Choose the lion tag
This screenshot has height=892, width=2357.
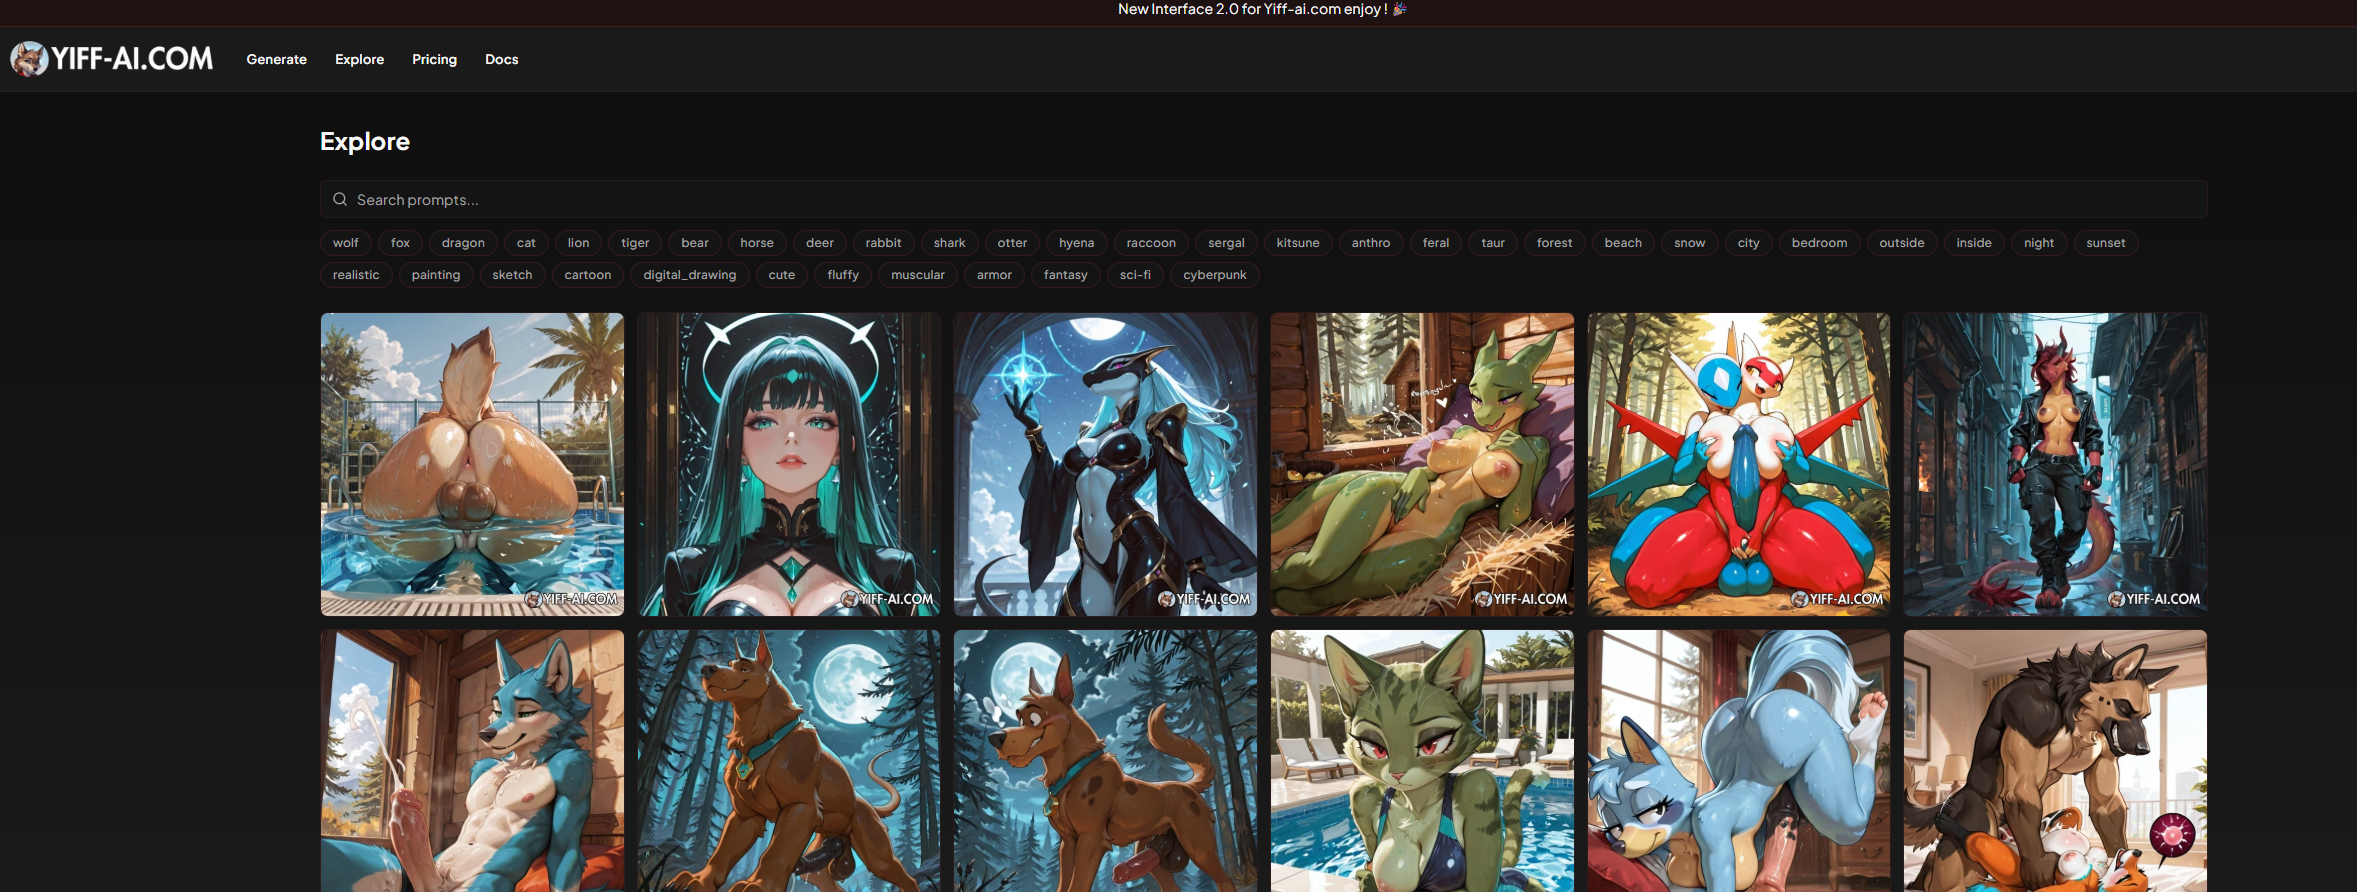click(578, 243)
